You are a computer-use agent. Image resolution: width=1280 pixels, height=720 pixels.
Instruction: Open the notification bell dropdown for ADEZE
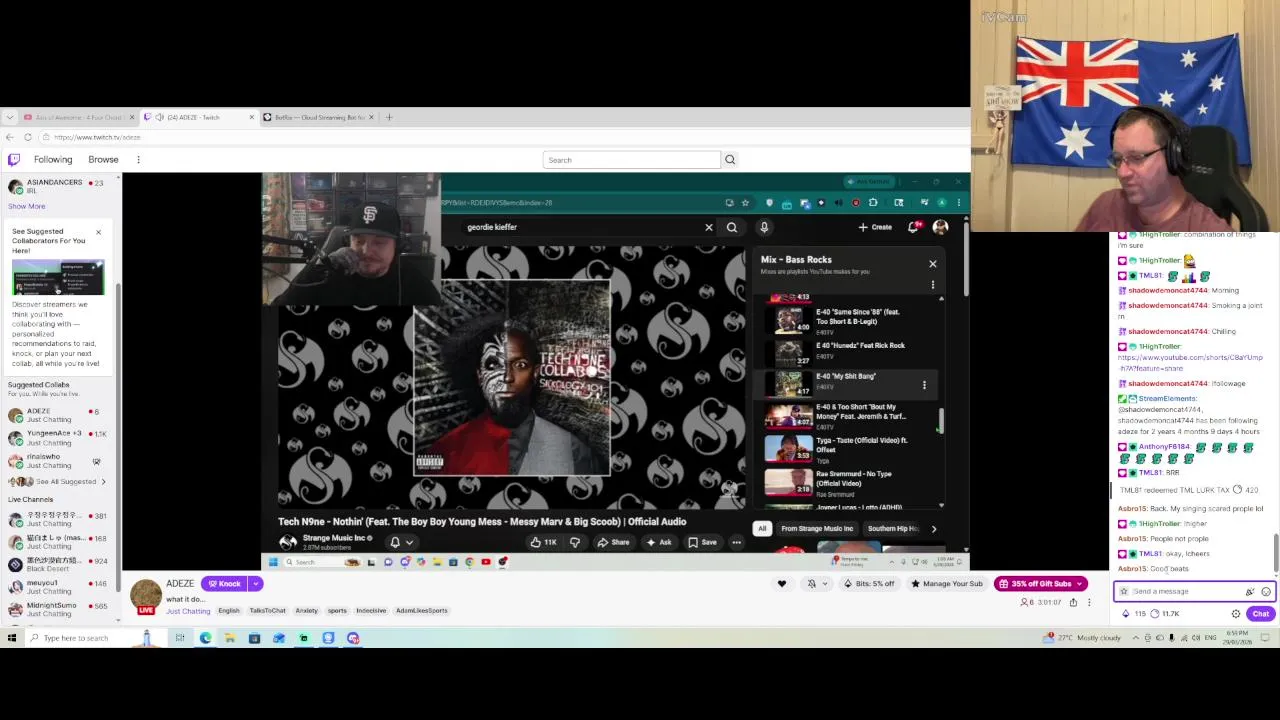tap(816, 584)
